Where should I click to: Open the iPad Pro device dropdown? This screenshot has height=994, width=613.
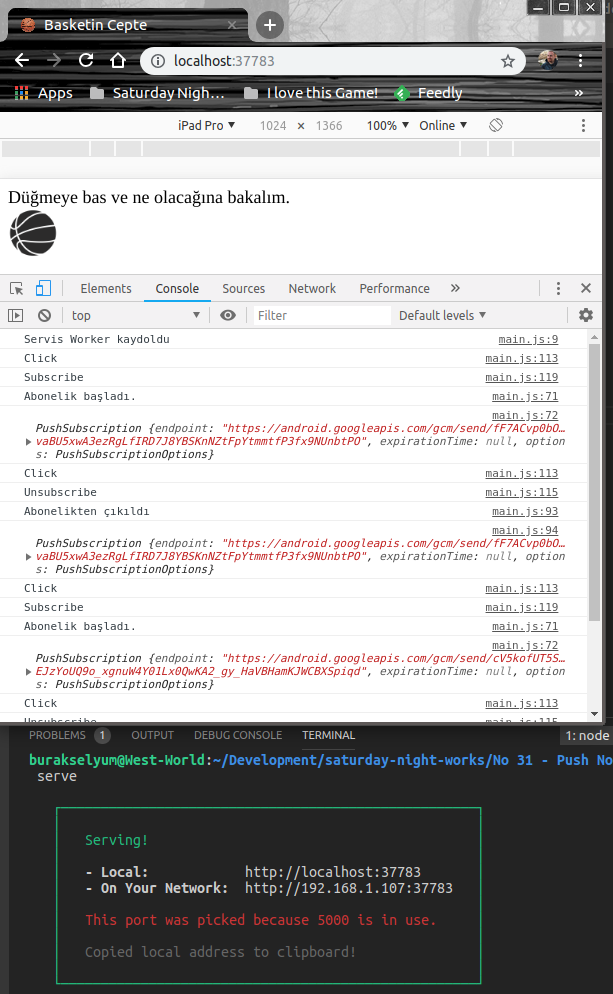[x=206, y=125]
